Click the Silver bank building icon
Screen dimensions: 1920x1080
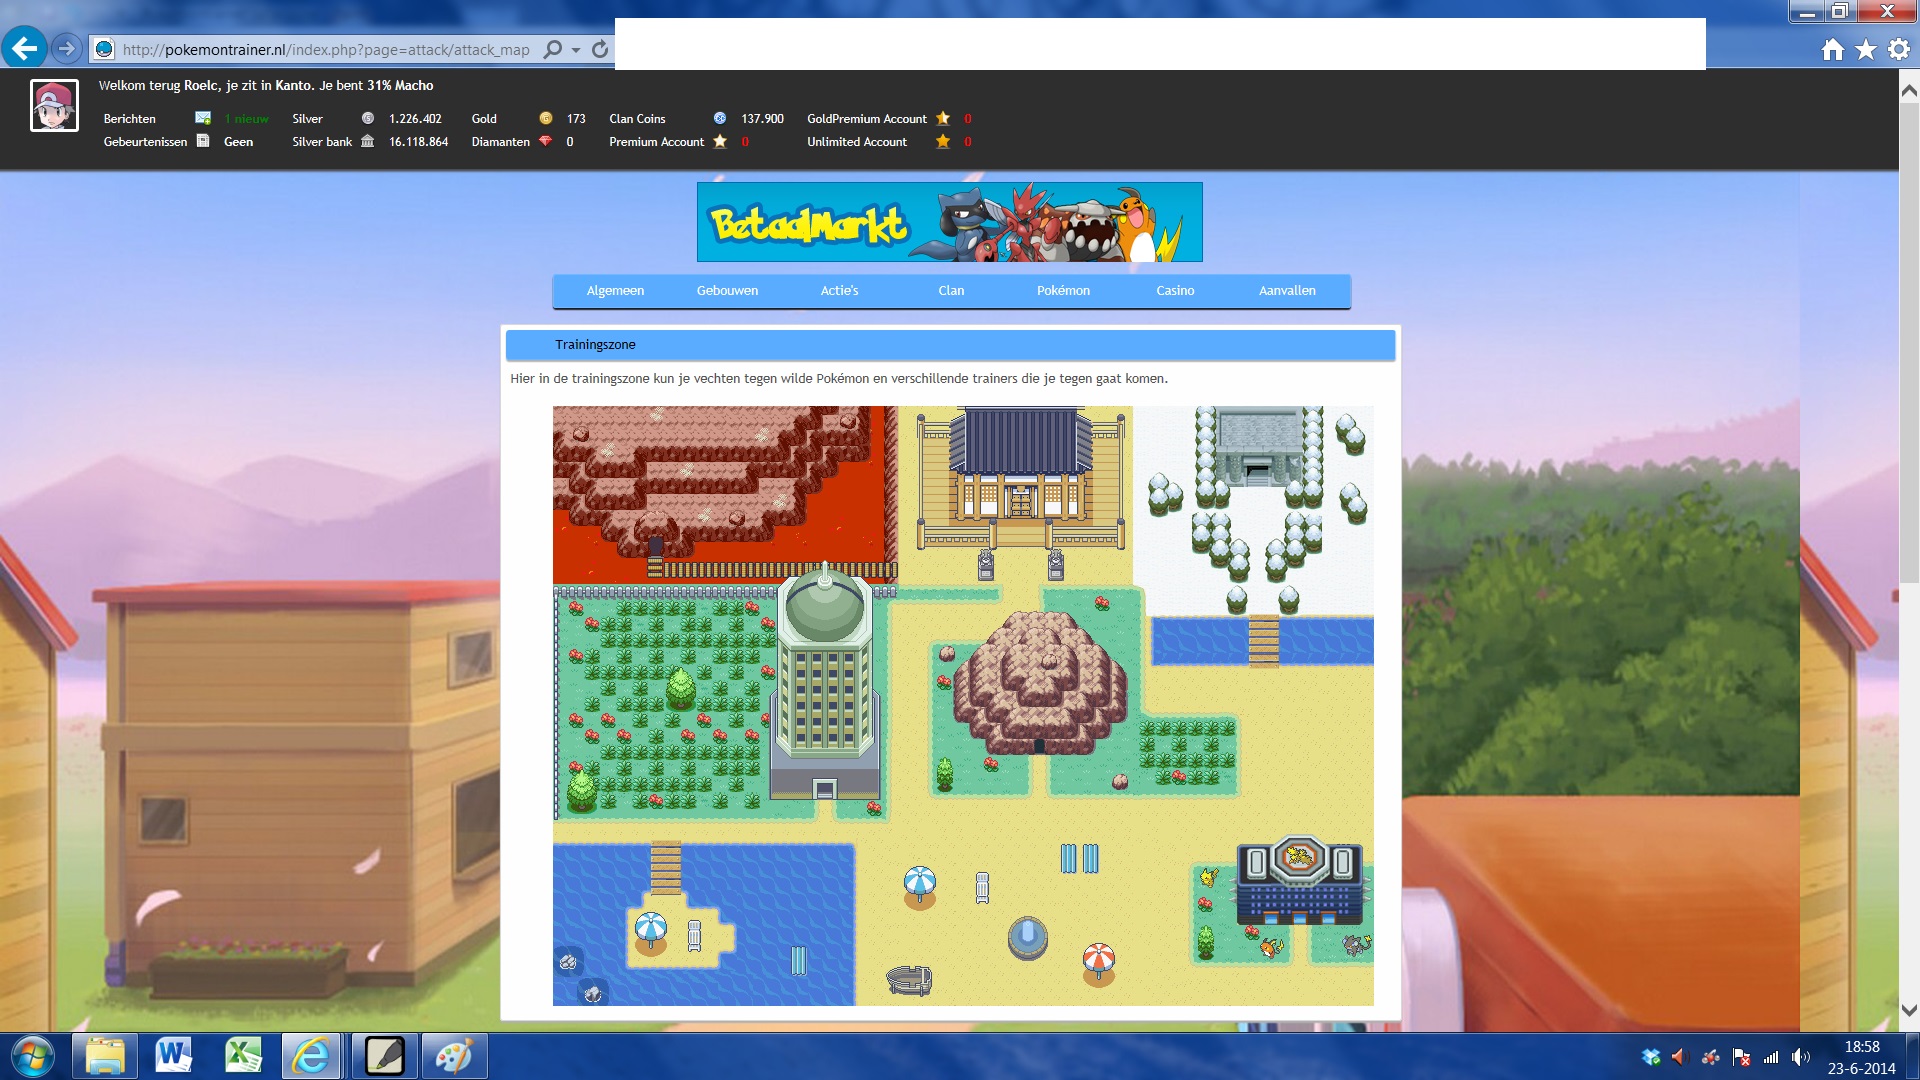coord(368,141)
